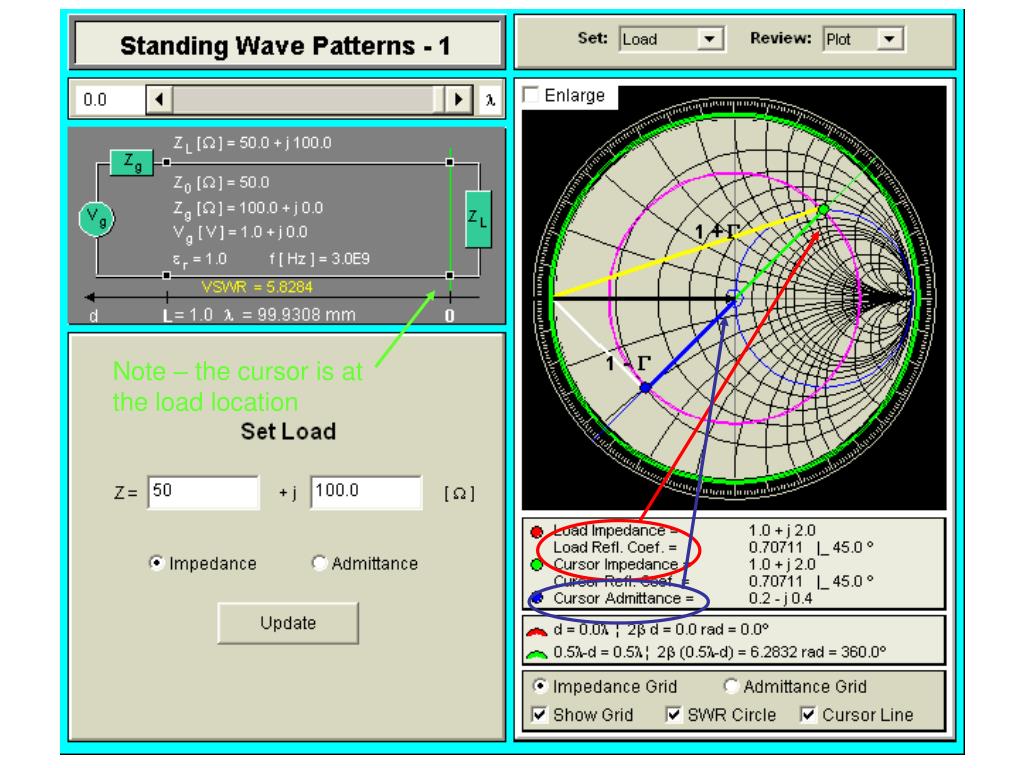Click the lambda unit label next to slider
Image resolution: width=1024 pixels, height=768 pixels.
click(490, 100)
